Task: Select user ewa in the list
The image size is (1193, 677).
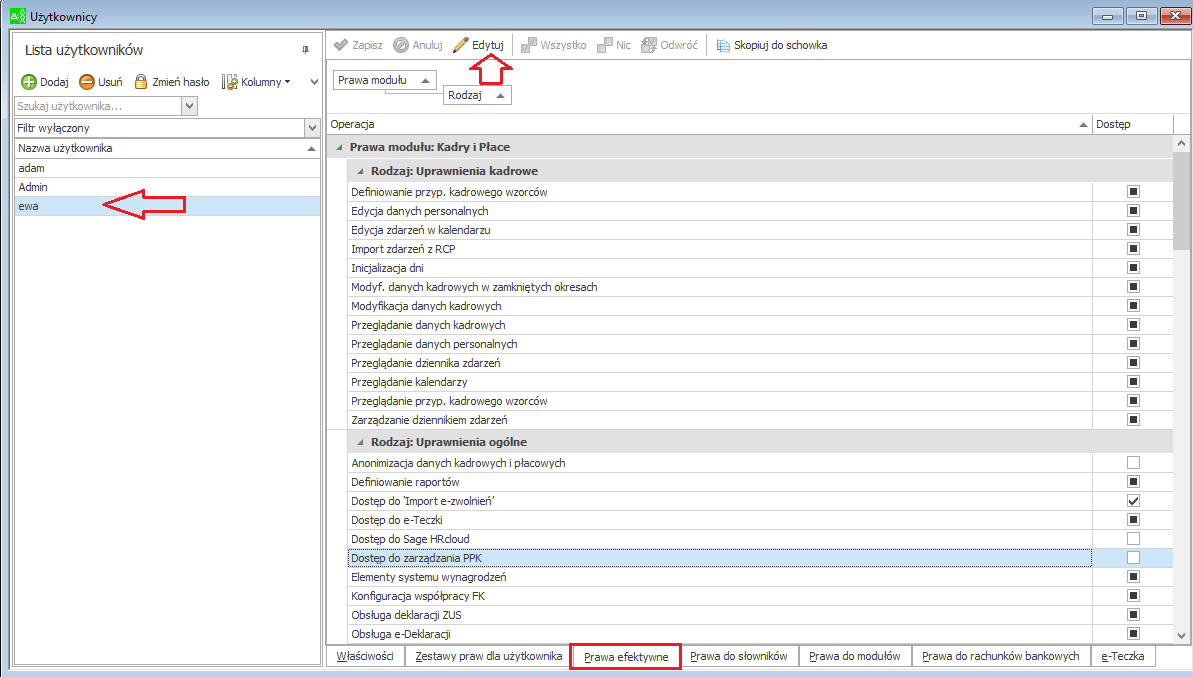Action: click(167, 206)
